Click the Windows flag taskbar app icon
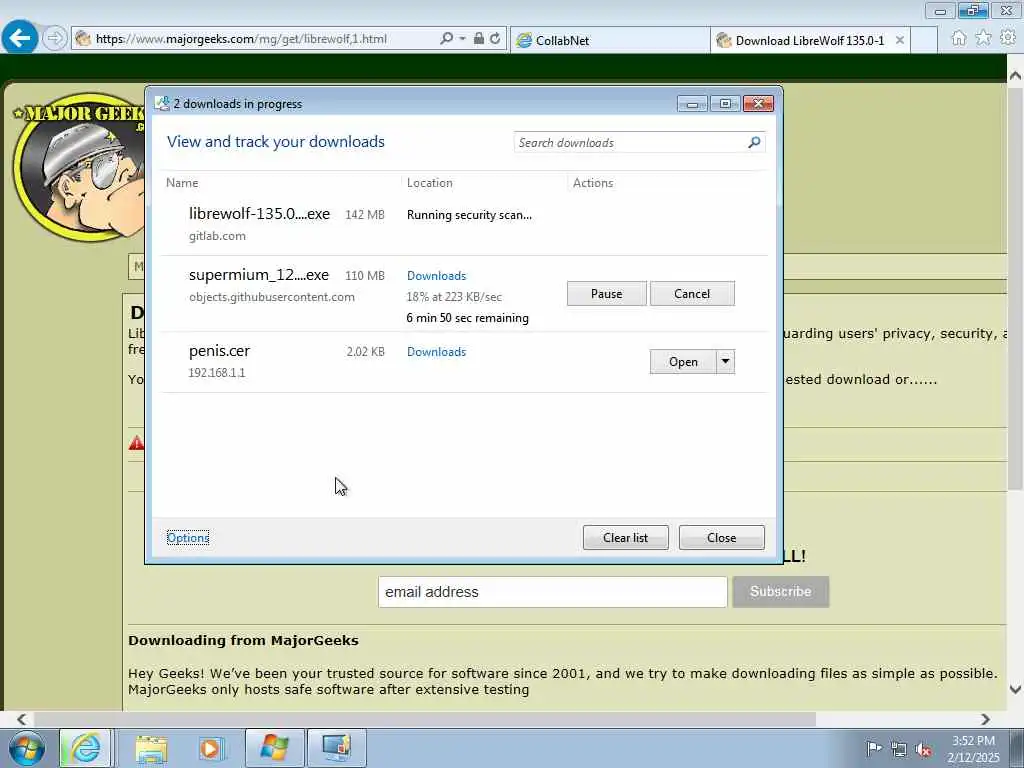1024x768 pixels. pos(274,748)
